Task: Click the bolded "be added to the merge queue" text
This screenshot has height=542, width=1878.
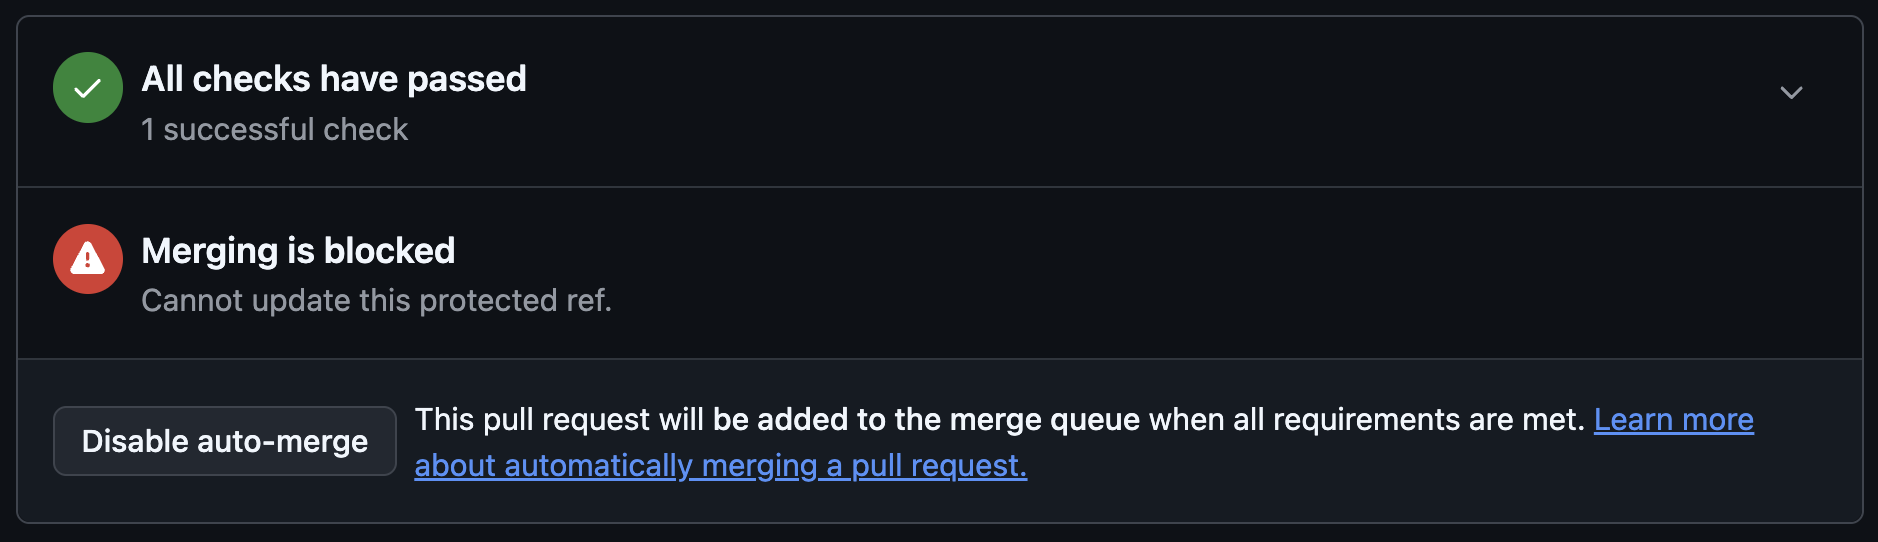Action: [926, 420]
